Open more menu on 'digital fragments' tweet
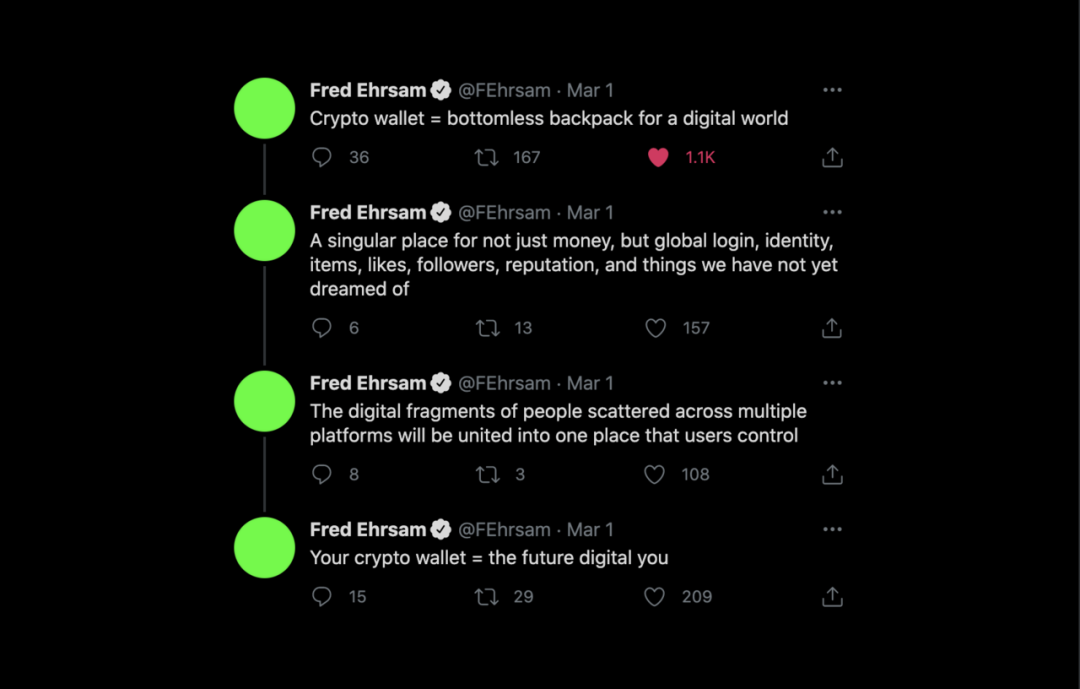This screenshot has width=1080, height=689. (832, 383)
